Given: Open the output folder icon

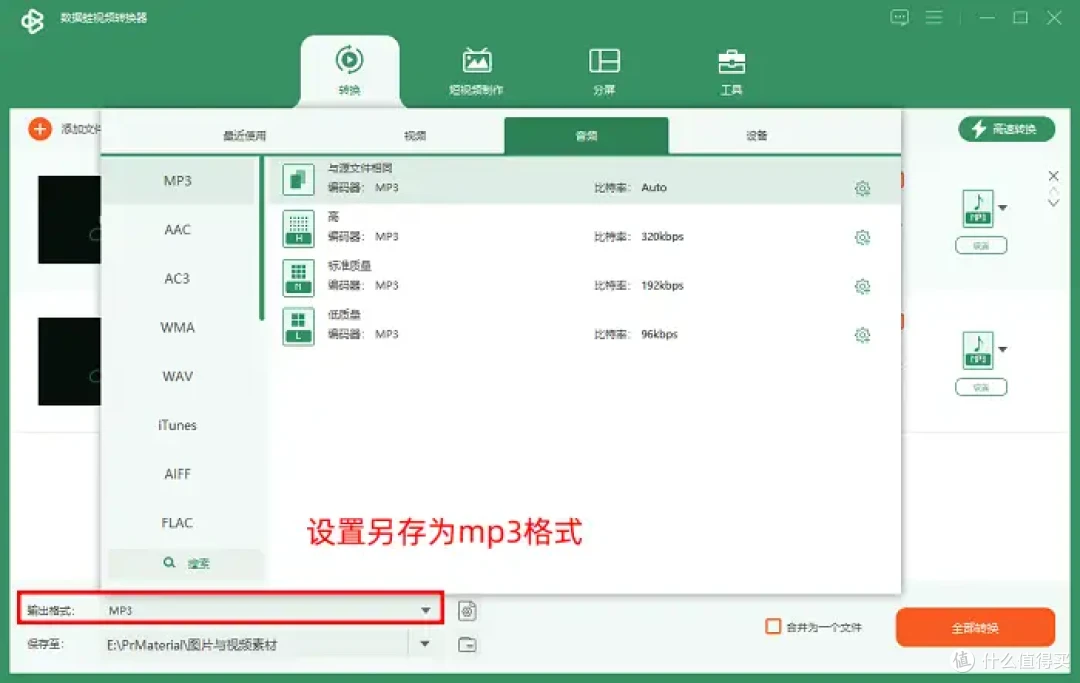Looking at the screenshot, I should point(467,644).
